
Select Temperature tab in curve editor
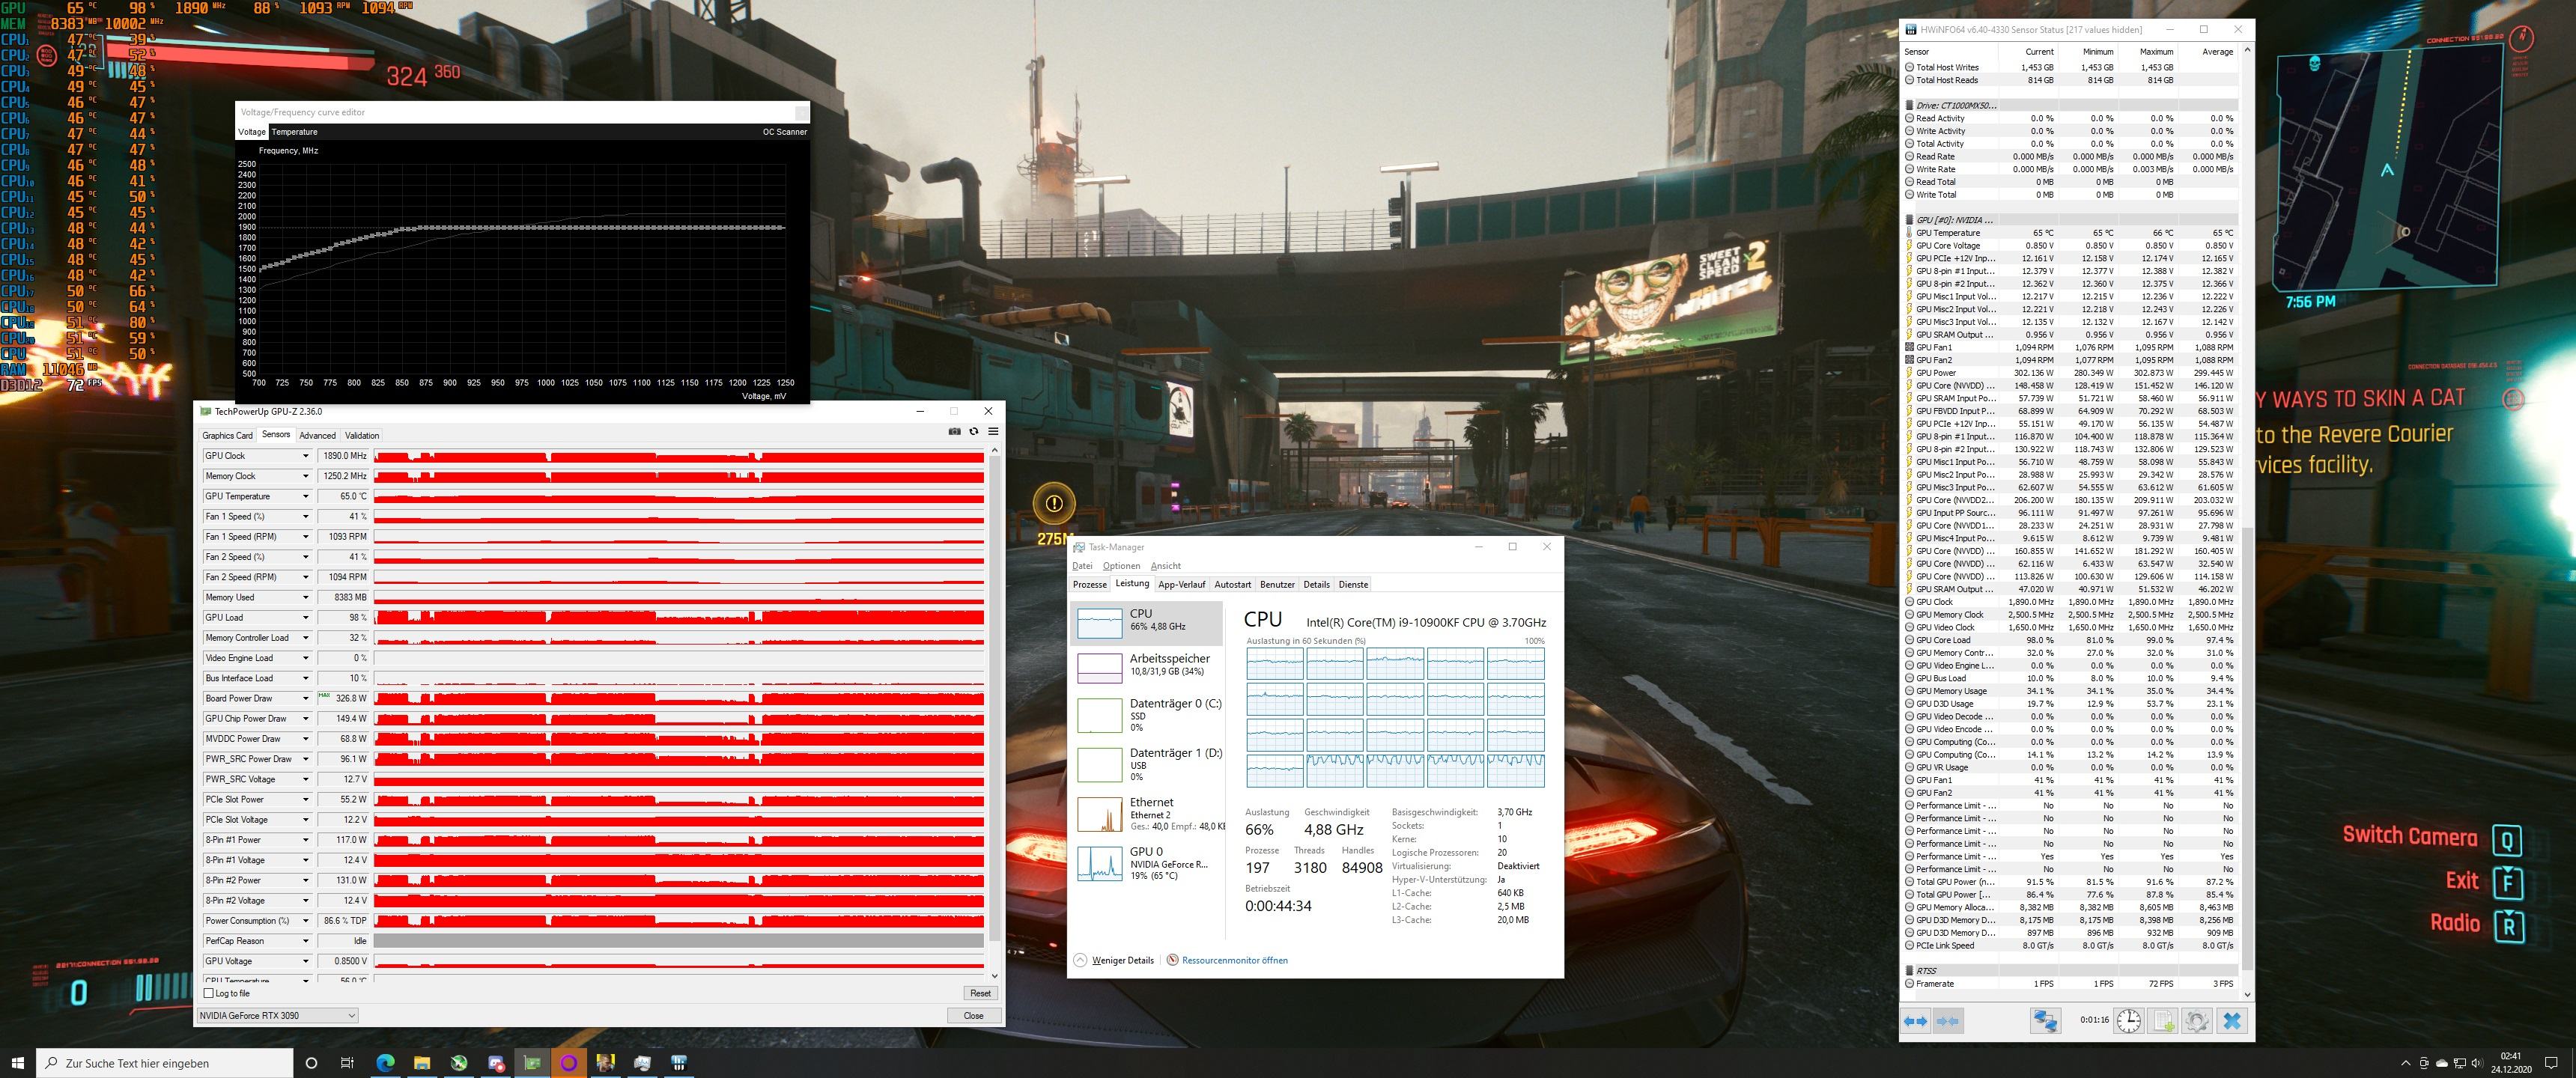294,132
